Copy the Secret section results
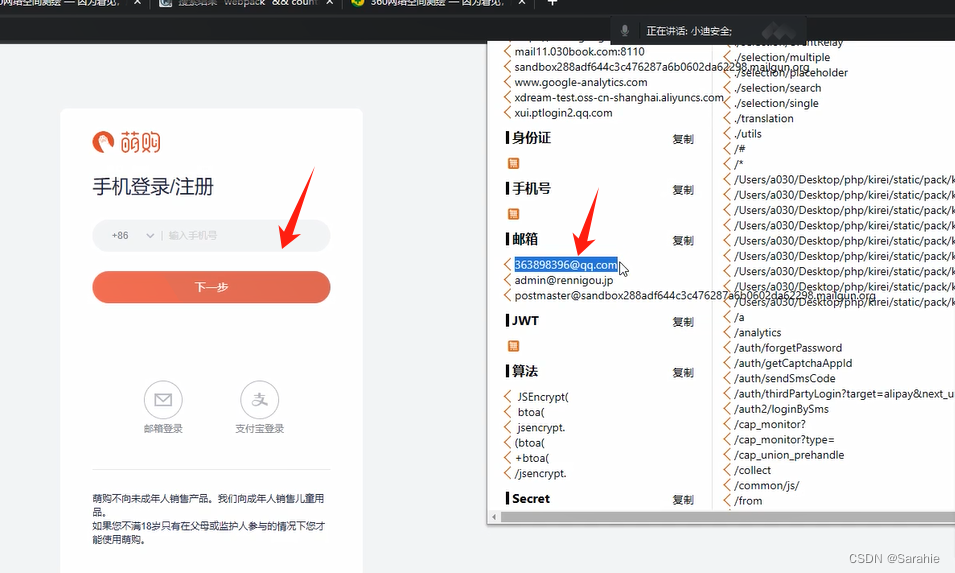 click(x=683, y=500)
